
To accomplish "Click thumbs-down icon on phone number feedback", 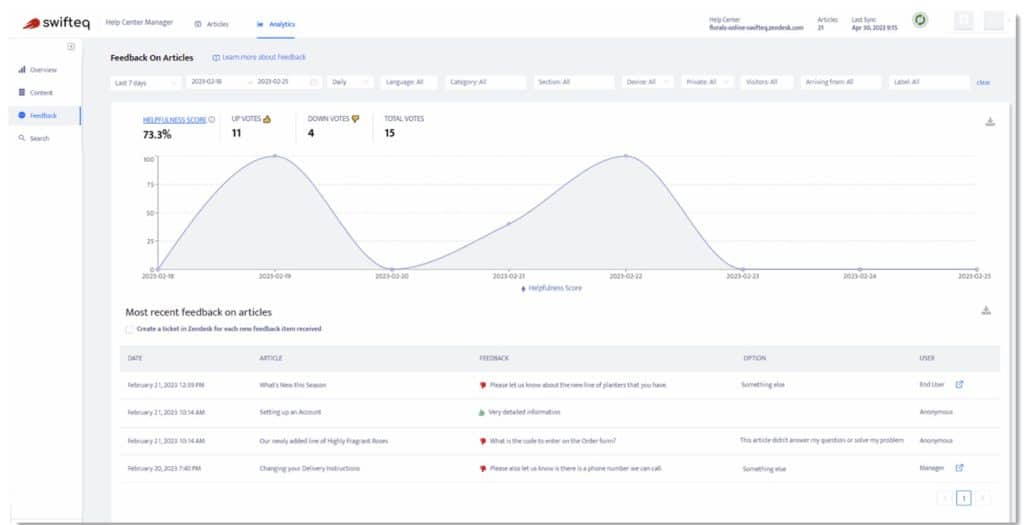I will (x=483, y=469).
